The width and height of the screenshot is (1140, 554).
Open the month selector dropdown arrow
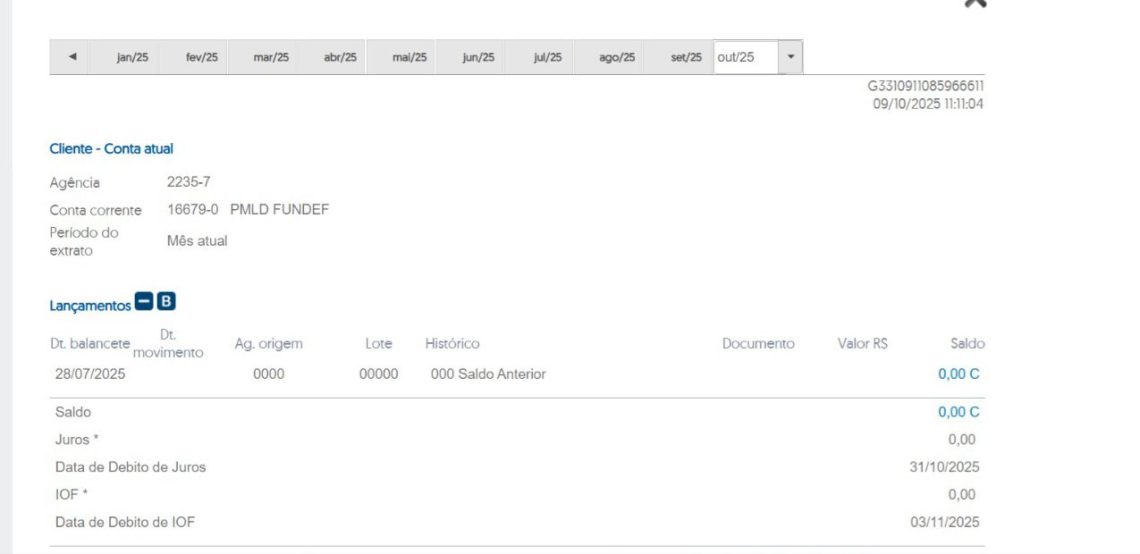point(791,57)
